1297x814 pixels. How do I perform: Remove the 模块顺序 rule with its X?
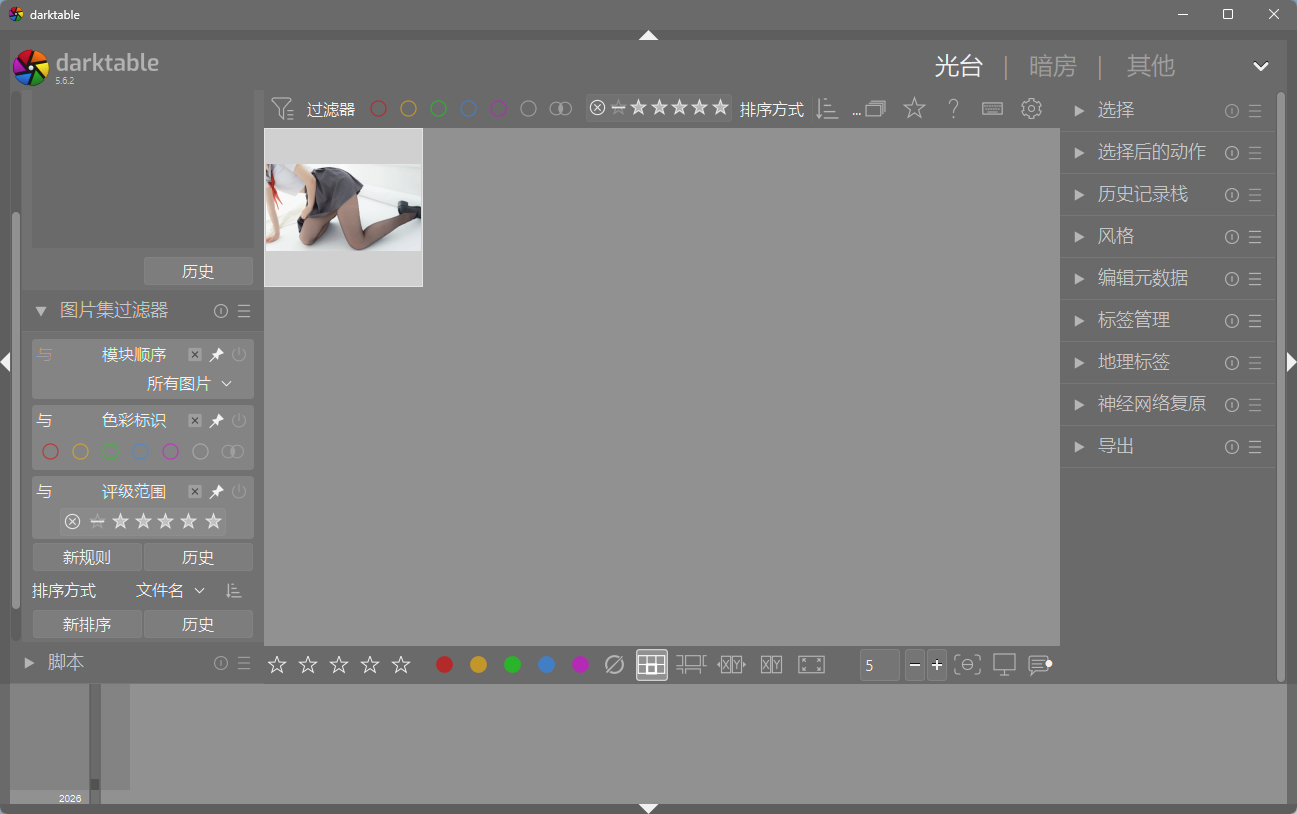click(195, 355)
